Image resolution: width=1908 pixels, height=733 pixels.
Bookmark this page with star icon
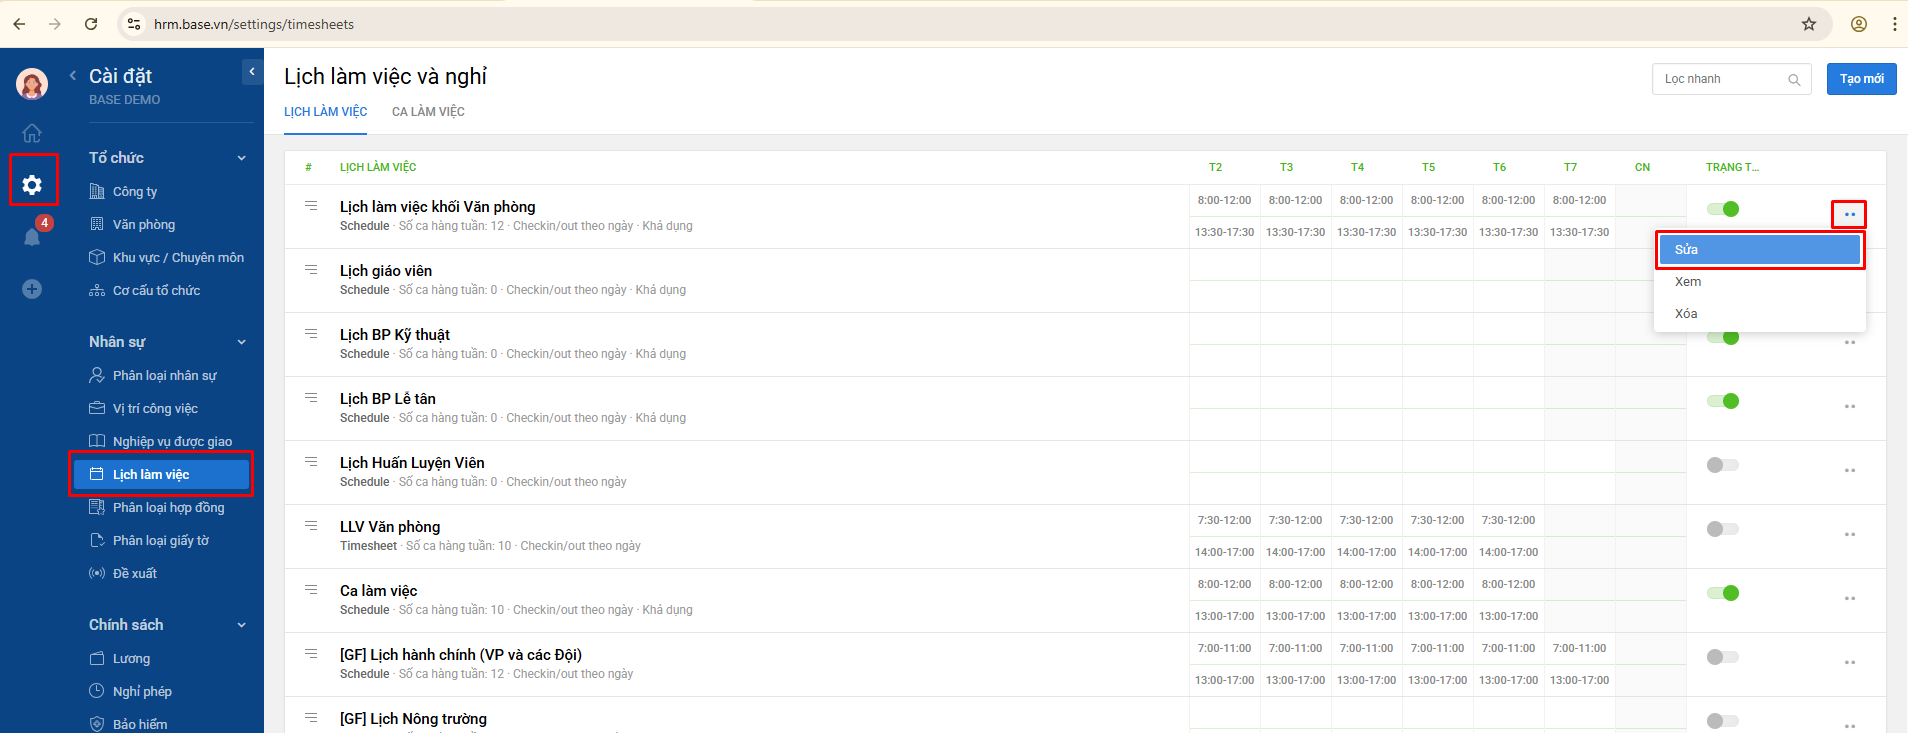coord(1809,24)
